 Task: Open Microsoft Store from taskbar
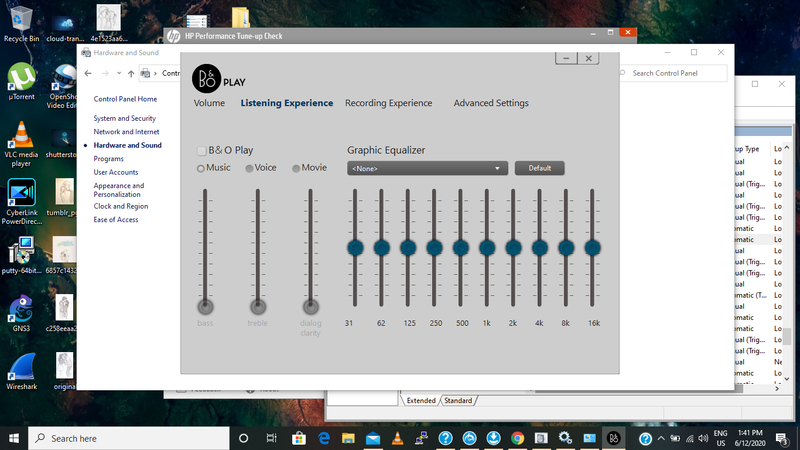click(299, 438)
